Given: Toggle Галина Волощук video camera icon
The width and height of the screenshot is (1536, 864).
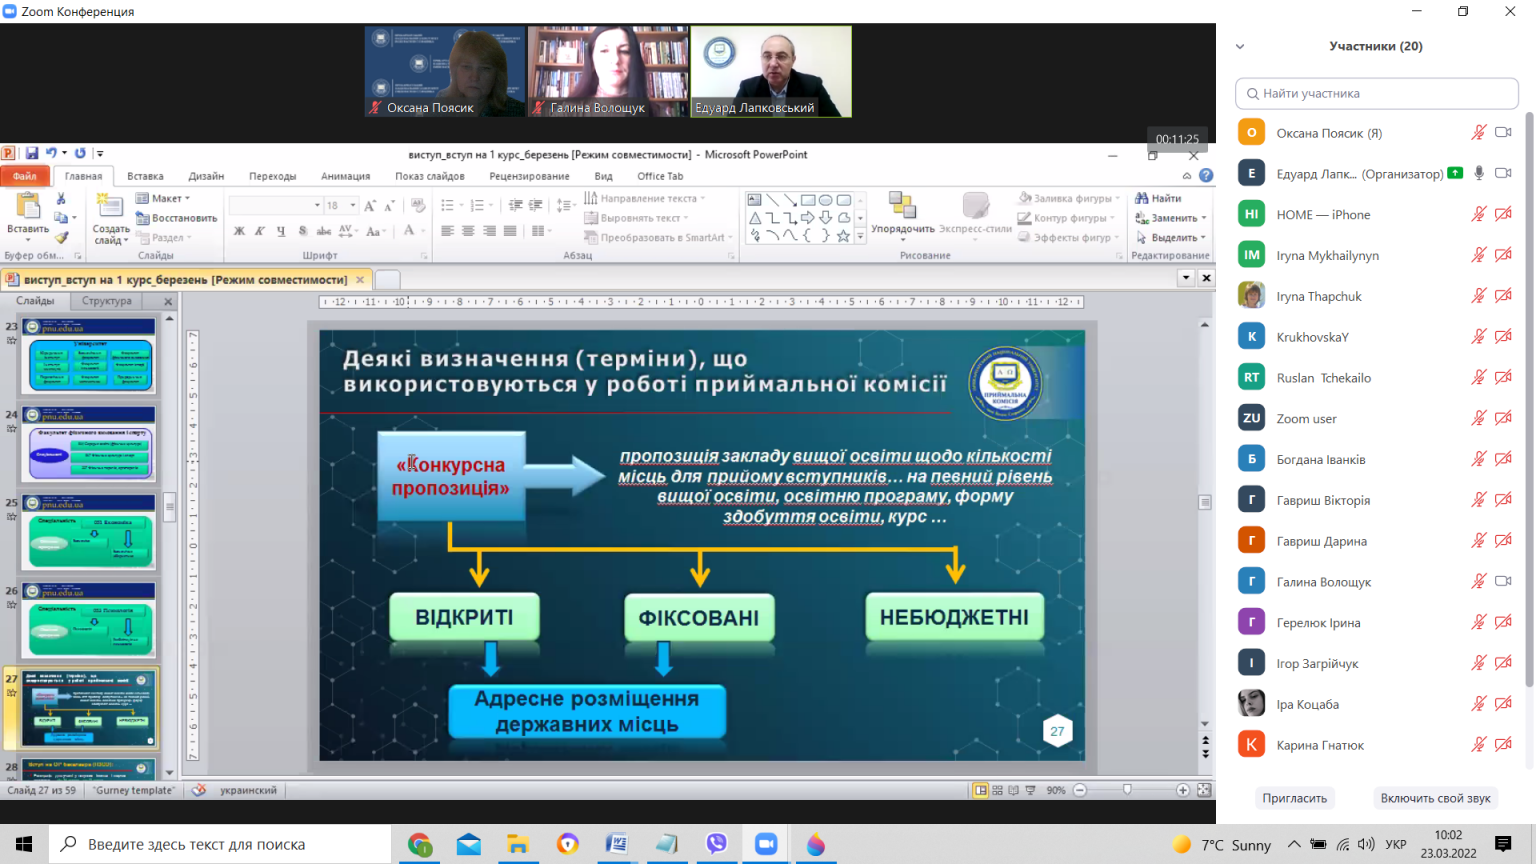Looking at the screenshot, I should 1503,581.
